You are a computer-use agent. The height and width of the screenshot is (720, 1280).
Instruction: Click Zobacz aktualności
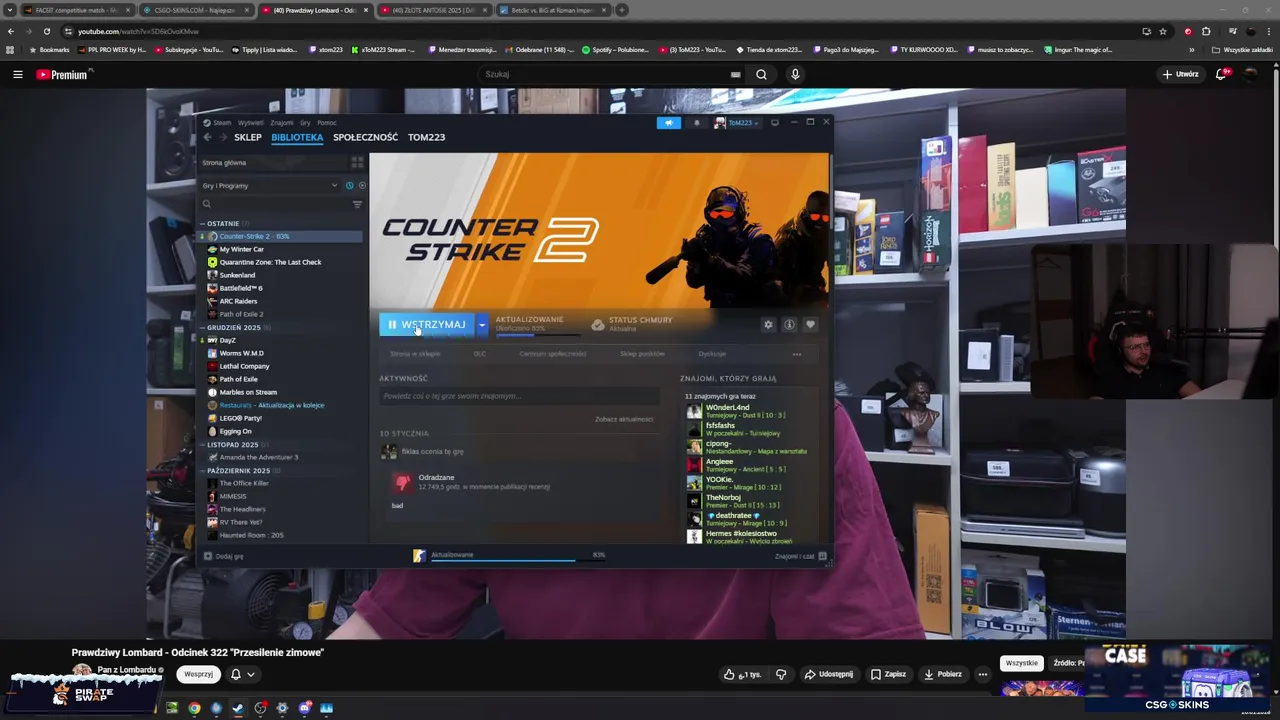click(x=624, y=419)
